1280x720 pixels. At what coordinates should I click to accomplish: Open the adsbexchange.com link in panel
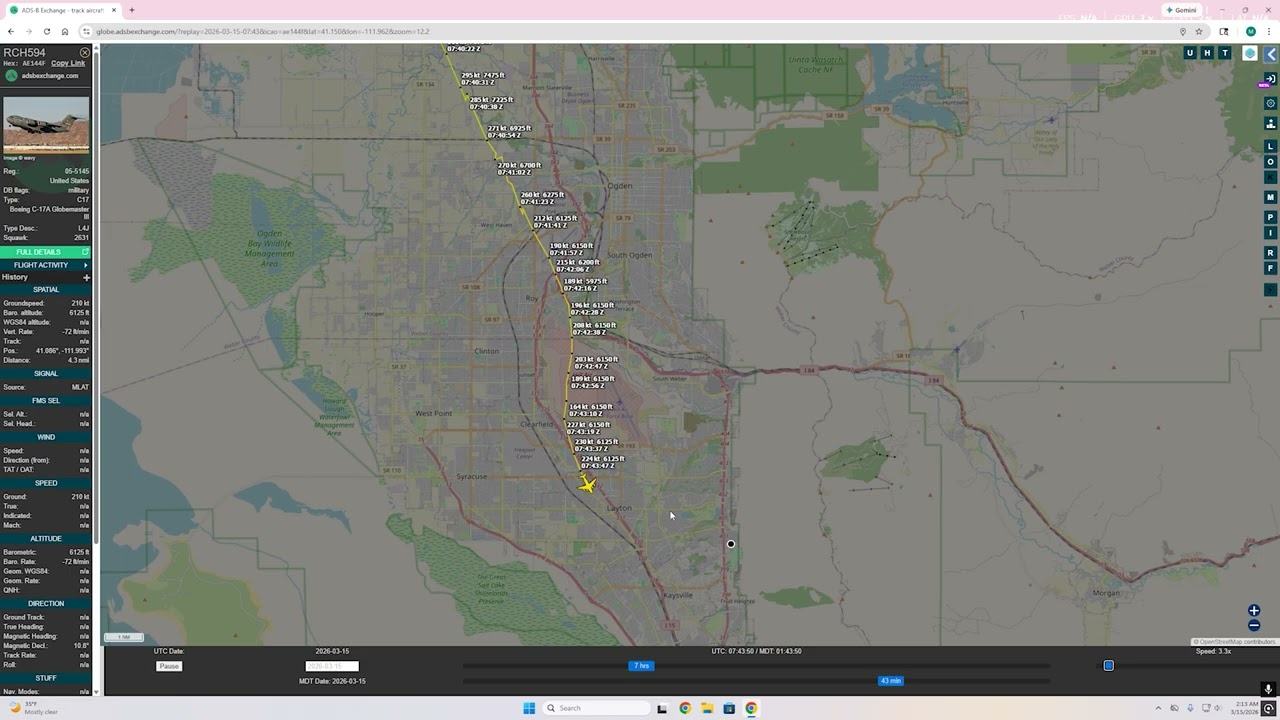[x=50, y=76]
